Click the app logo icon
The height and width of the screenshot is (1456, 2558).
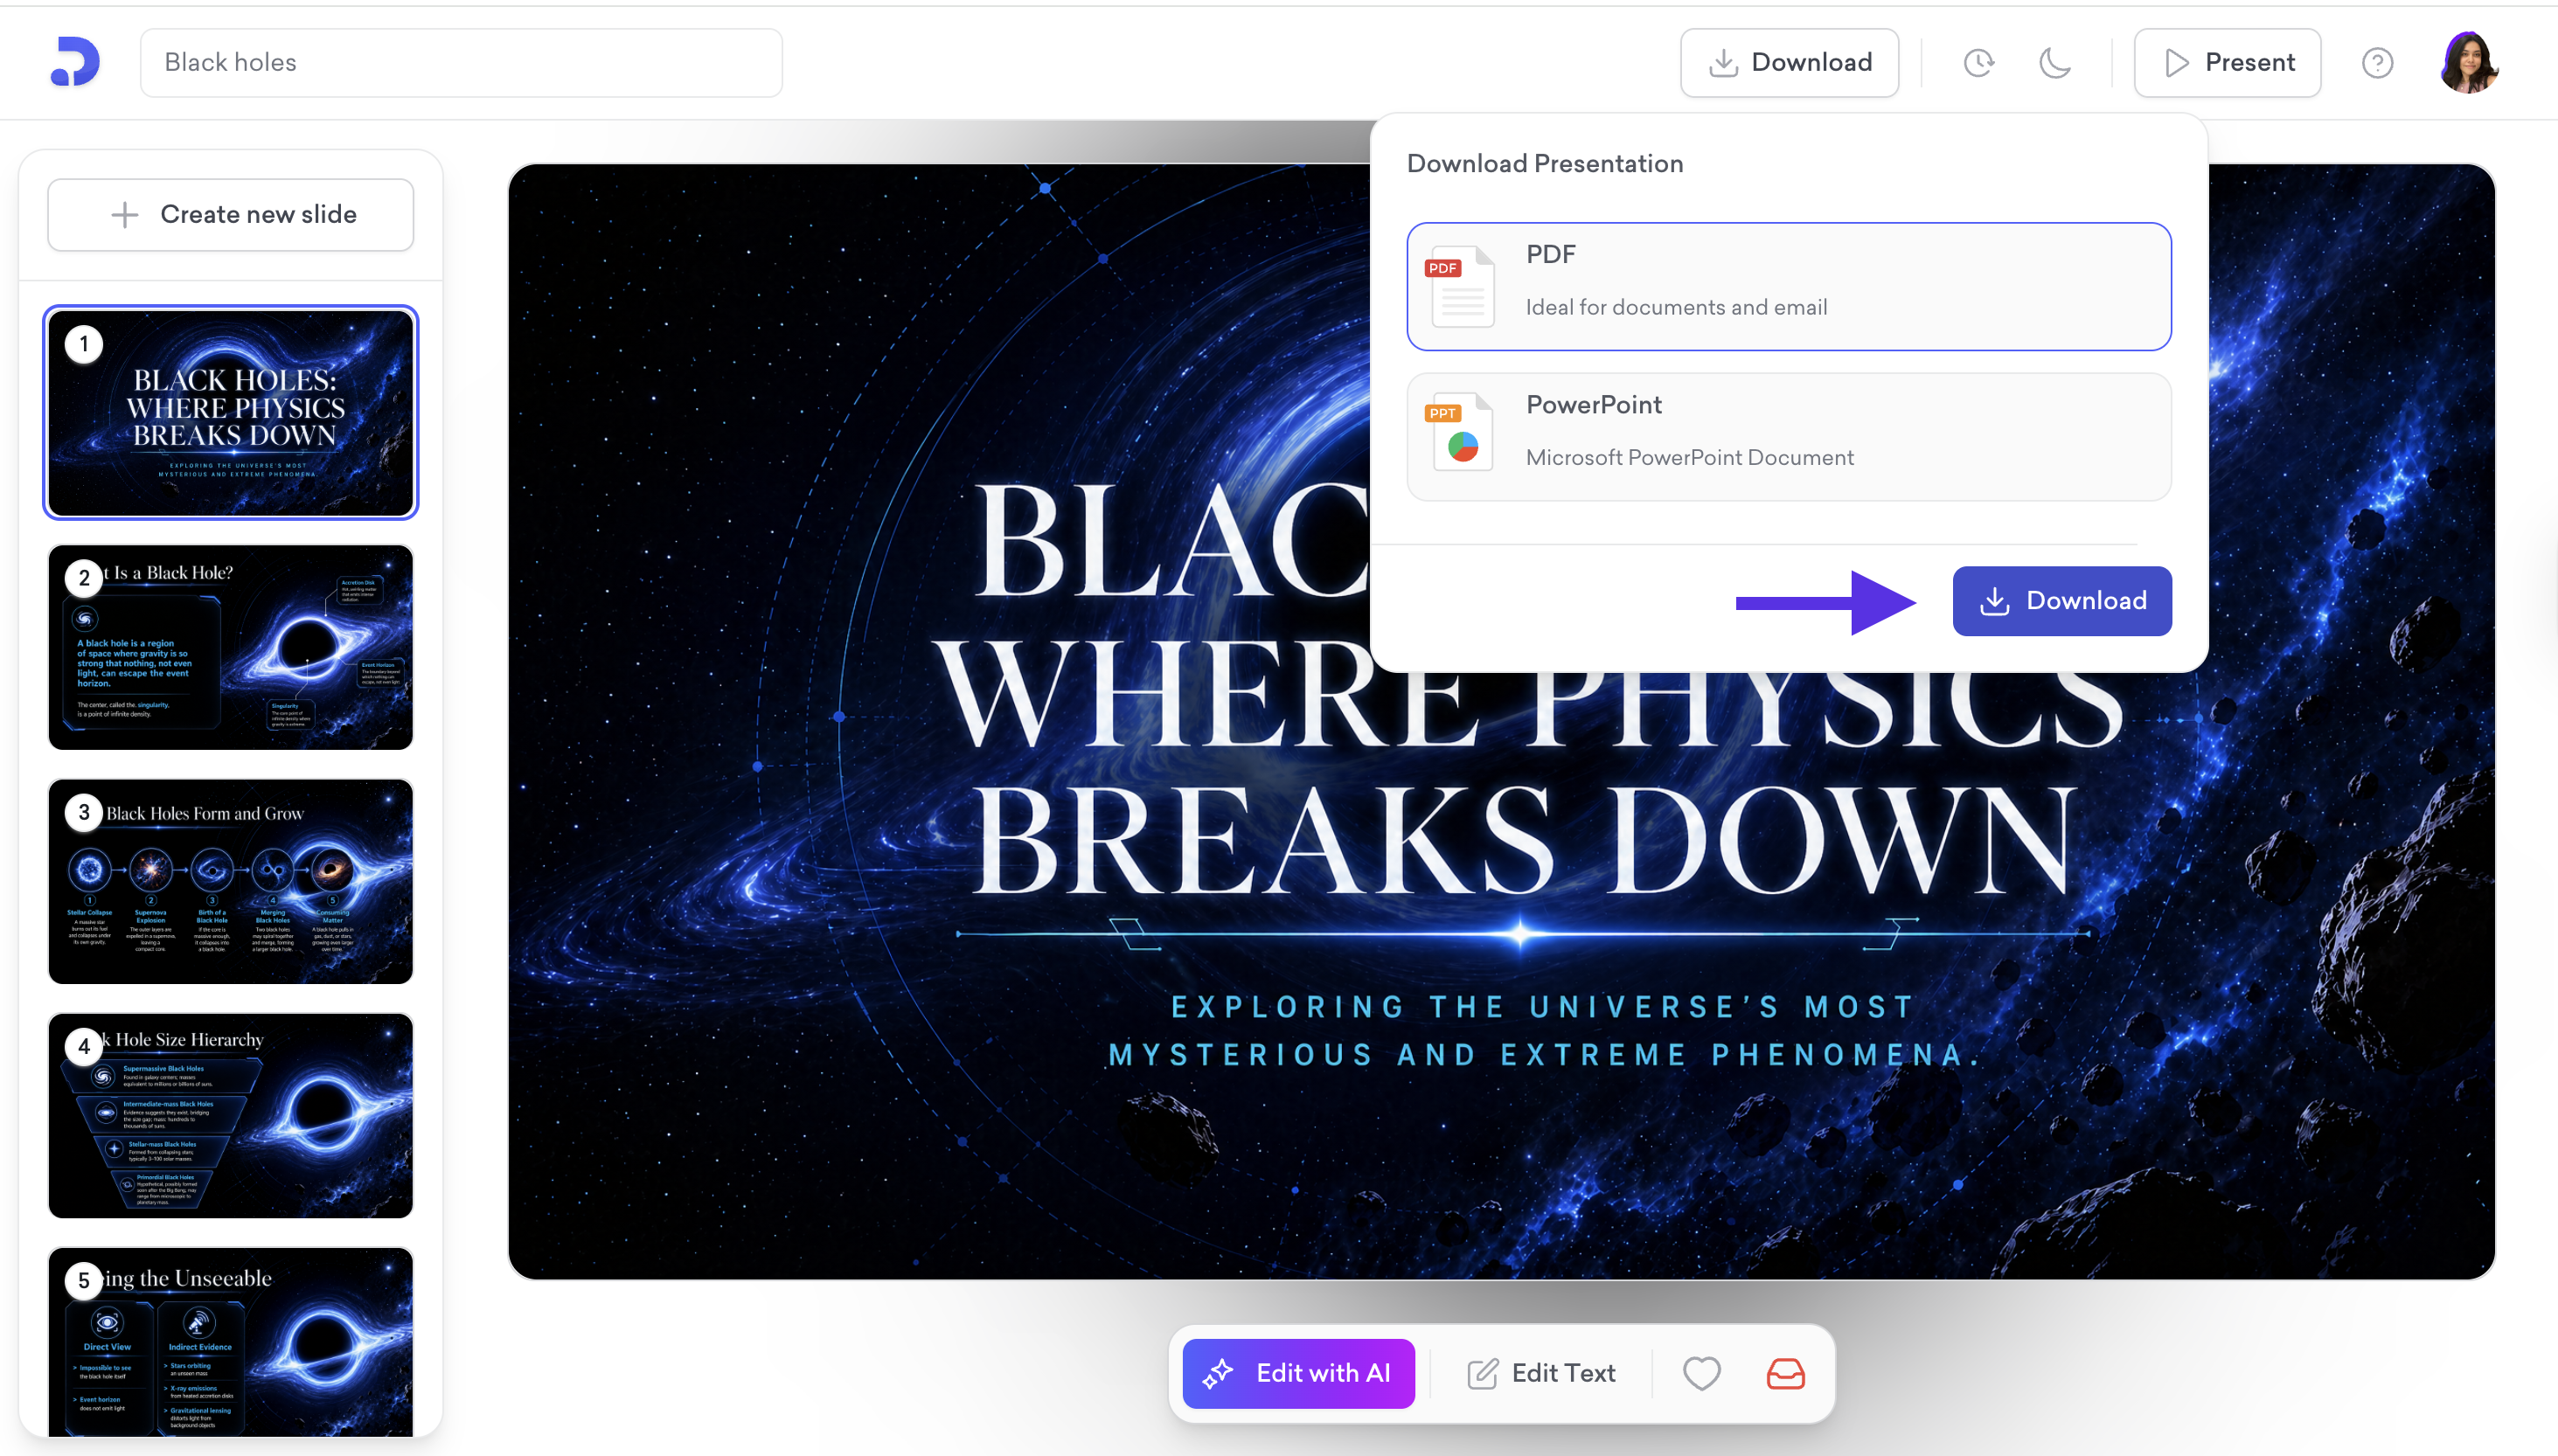coord(75,62)
